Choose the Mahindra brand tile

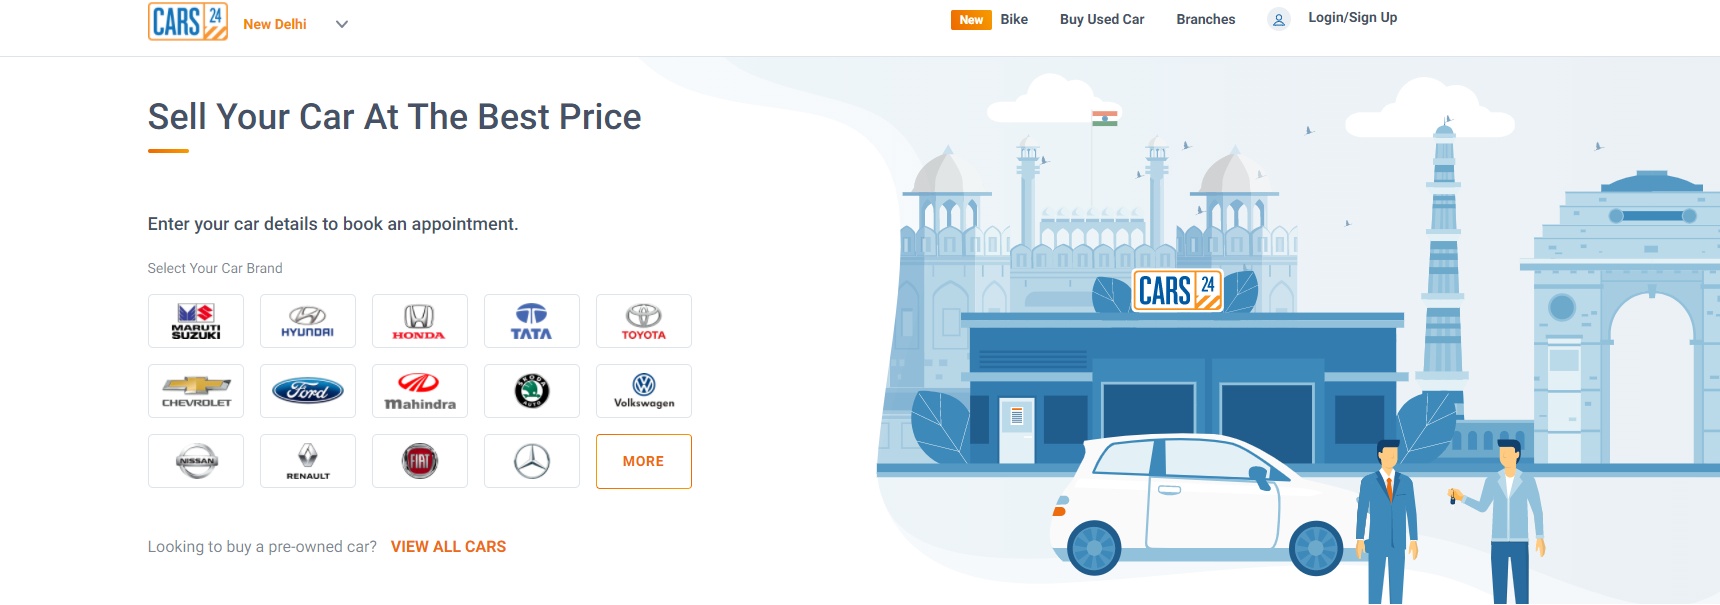pyautogui.click(x=420, y=391)
